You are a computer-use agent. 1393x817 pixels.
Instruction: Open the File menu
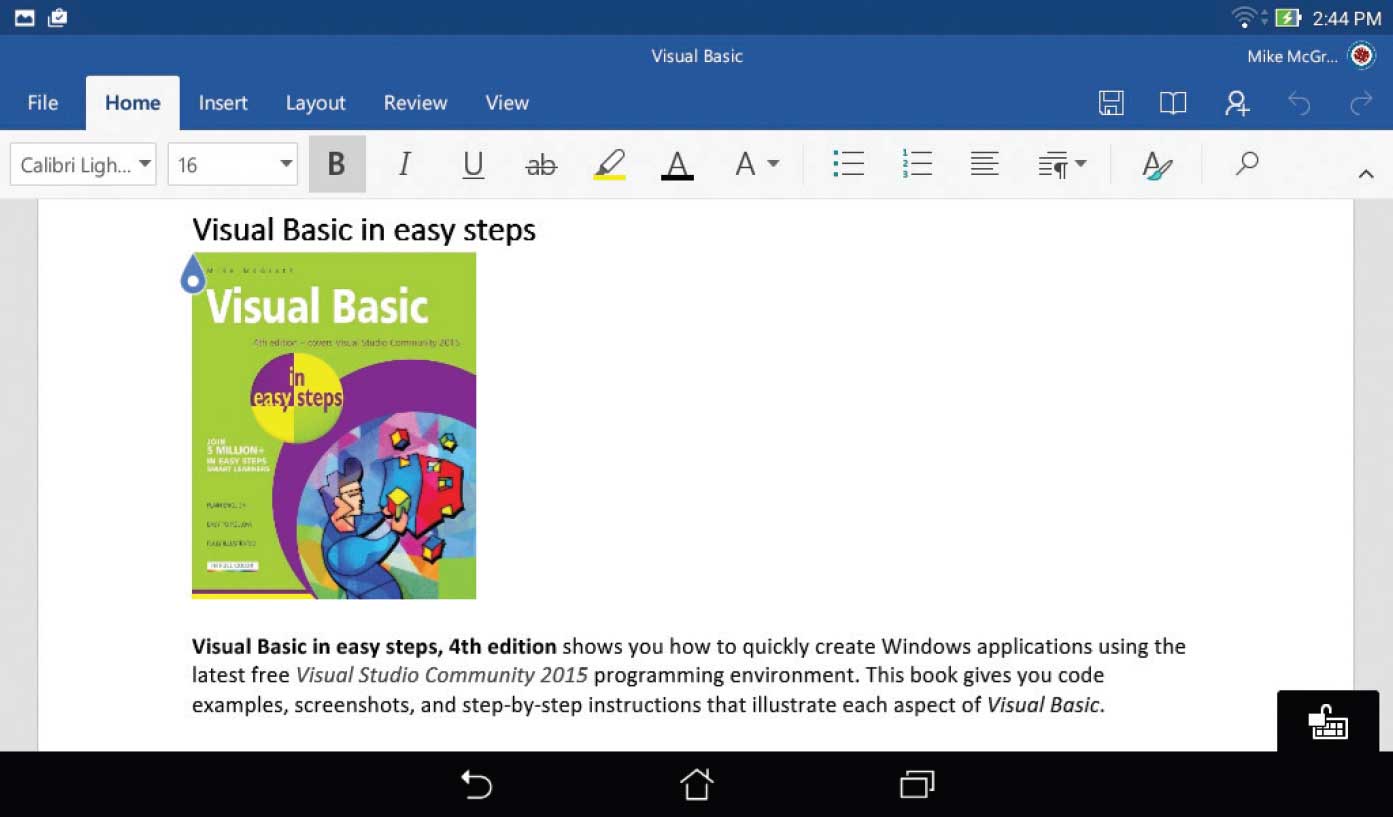(x=42, y=102)
